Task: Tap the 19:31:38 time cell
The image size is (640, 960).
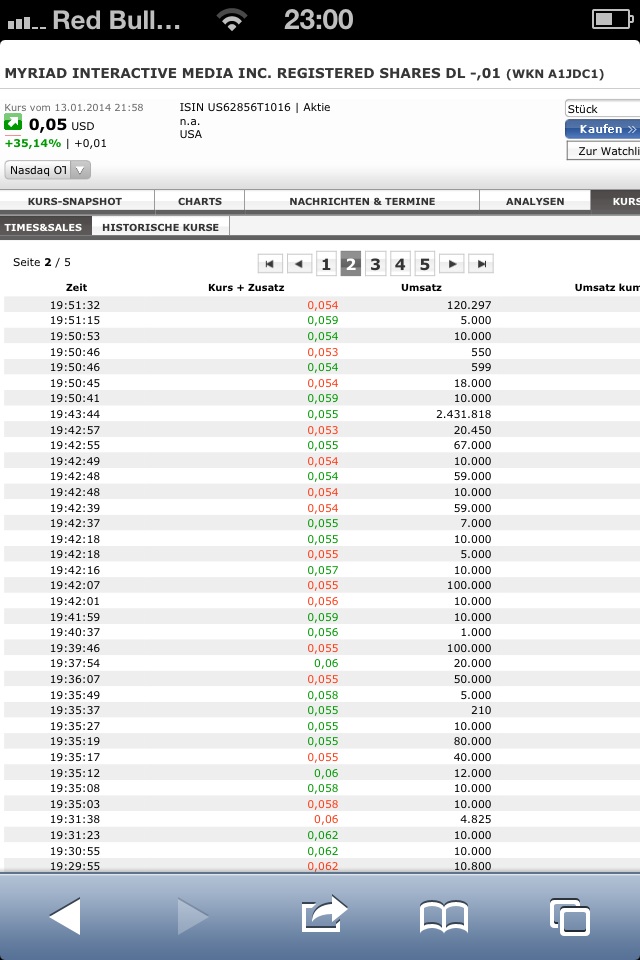Action: click(75, 819)
